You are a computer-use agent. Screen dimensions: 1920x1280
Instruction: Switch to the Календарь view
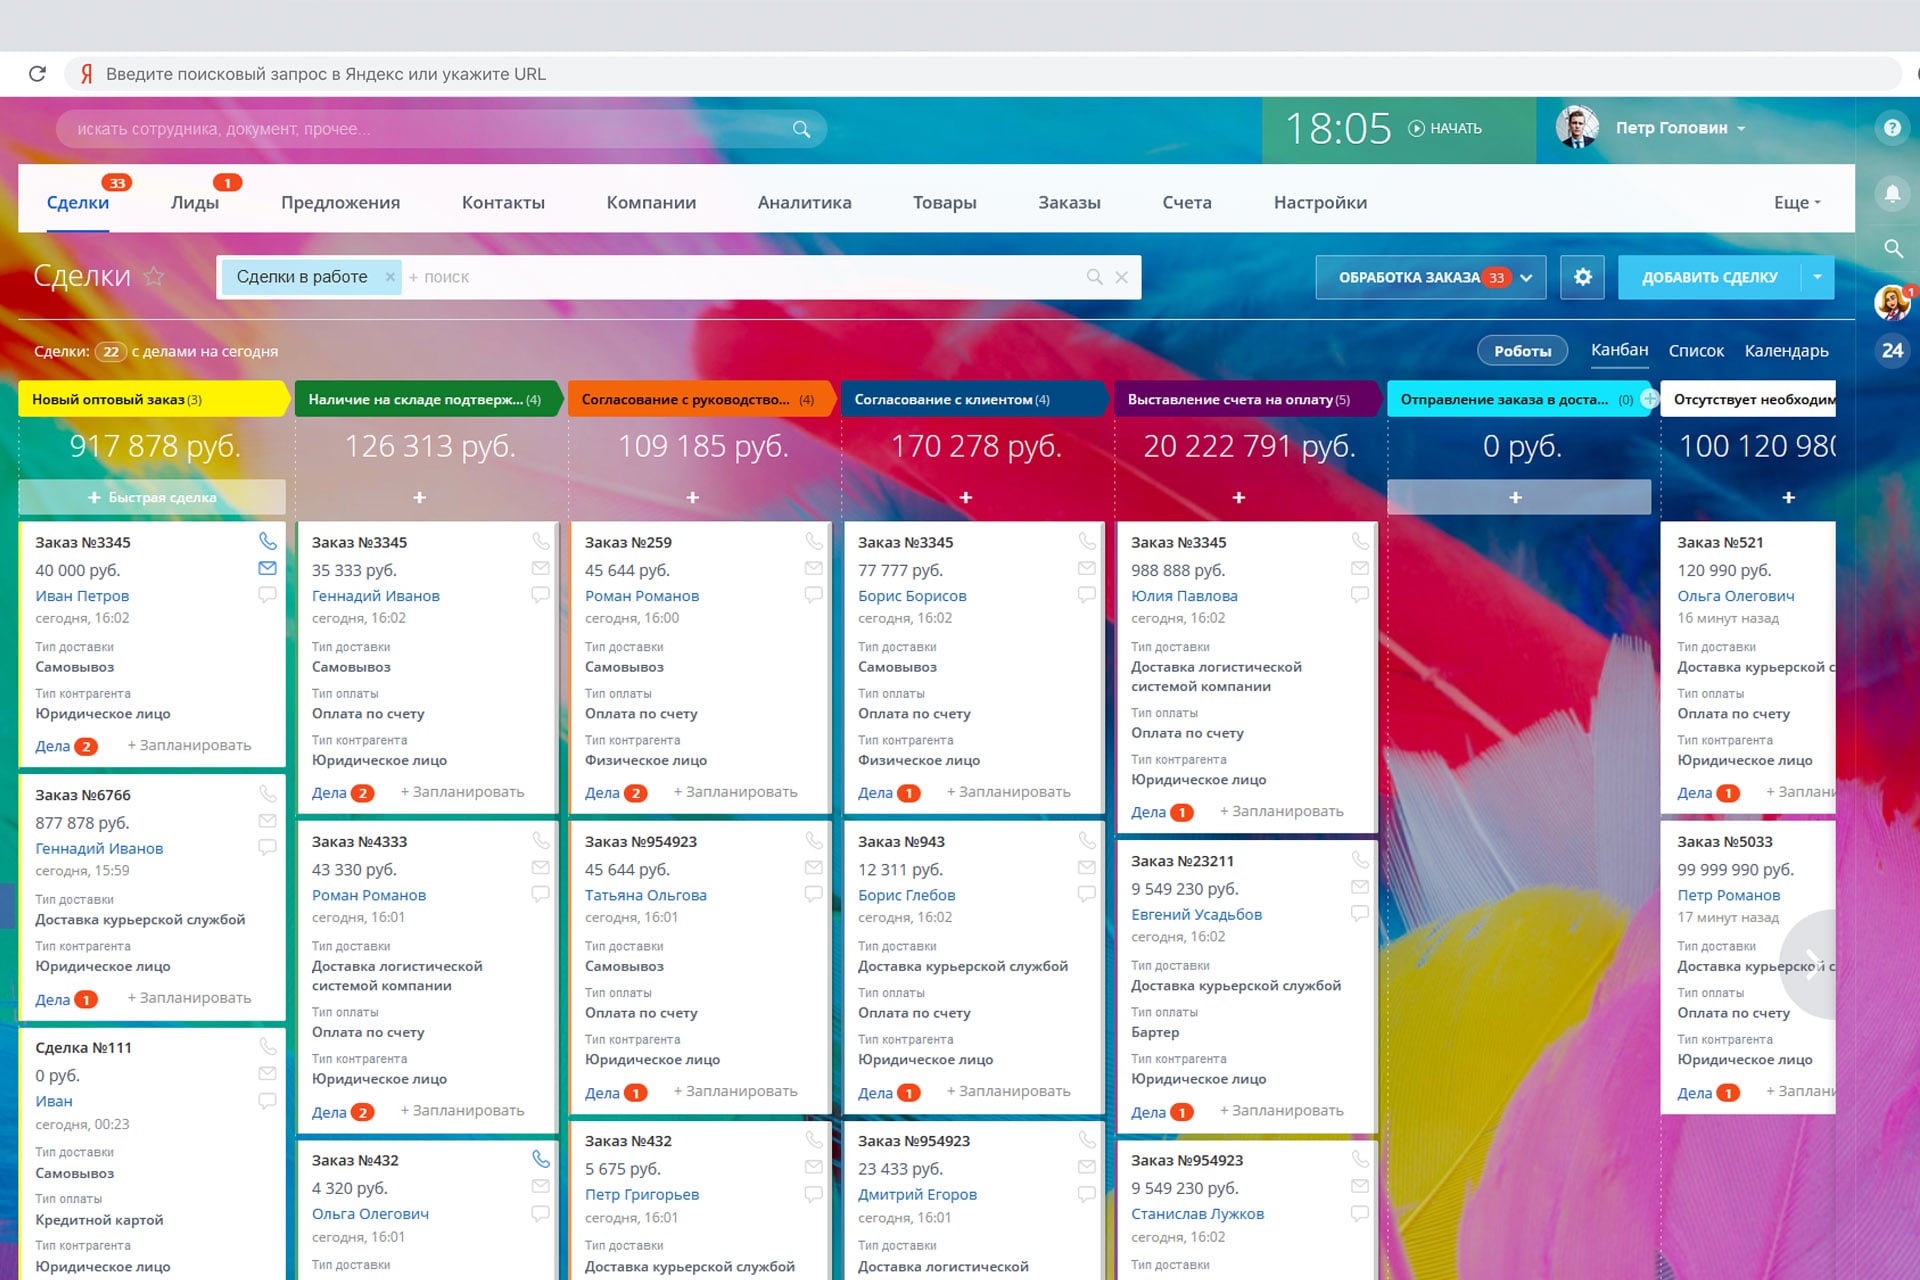(x=1786, y=351)
